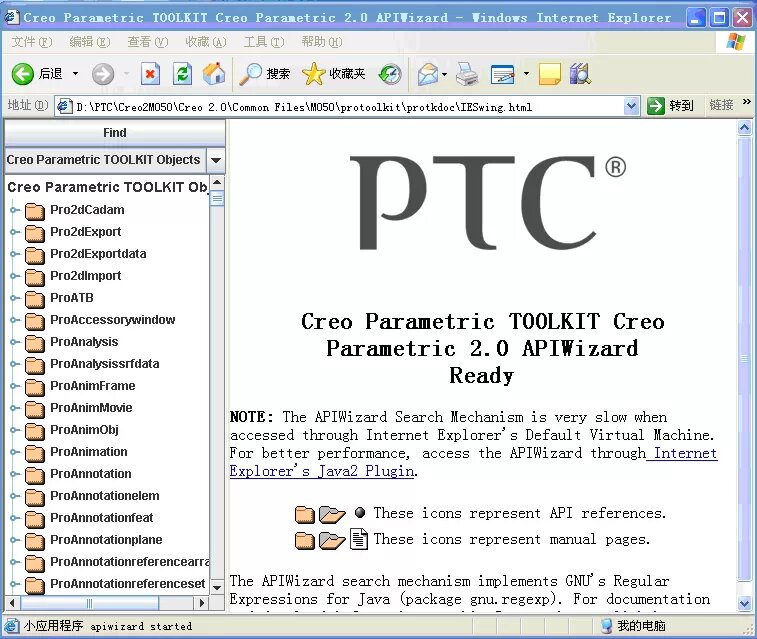The height and width of the screenshot is (639, 757).
Task: Click the IE Back arrow button
Action: click(24, 74)
